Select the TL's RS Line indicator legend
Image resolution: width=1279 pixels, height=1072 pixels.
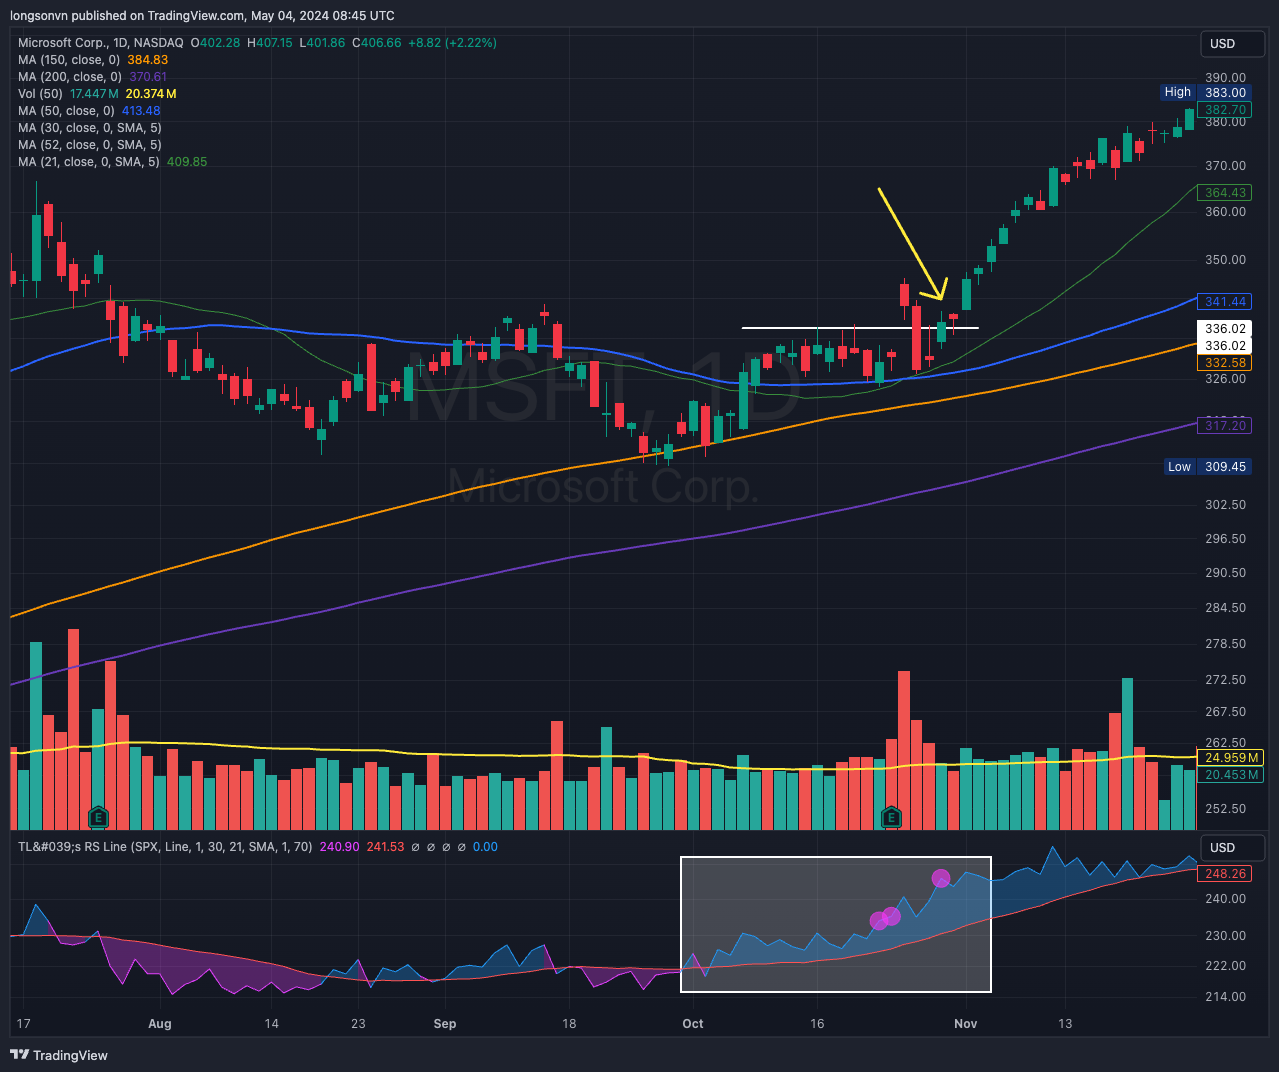pyautogui.click(x=164, y=847)
